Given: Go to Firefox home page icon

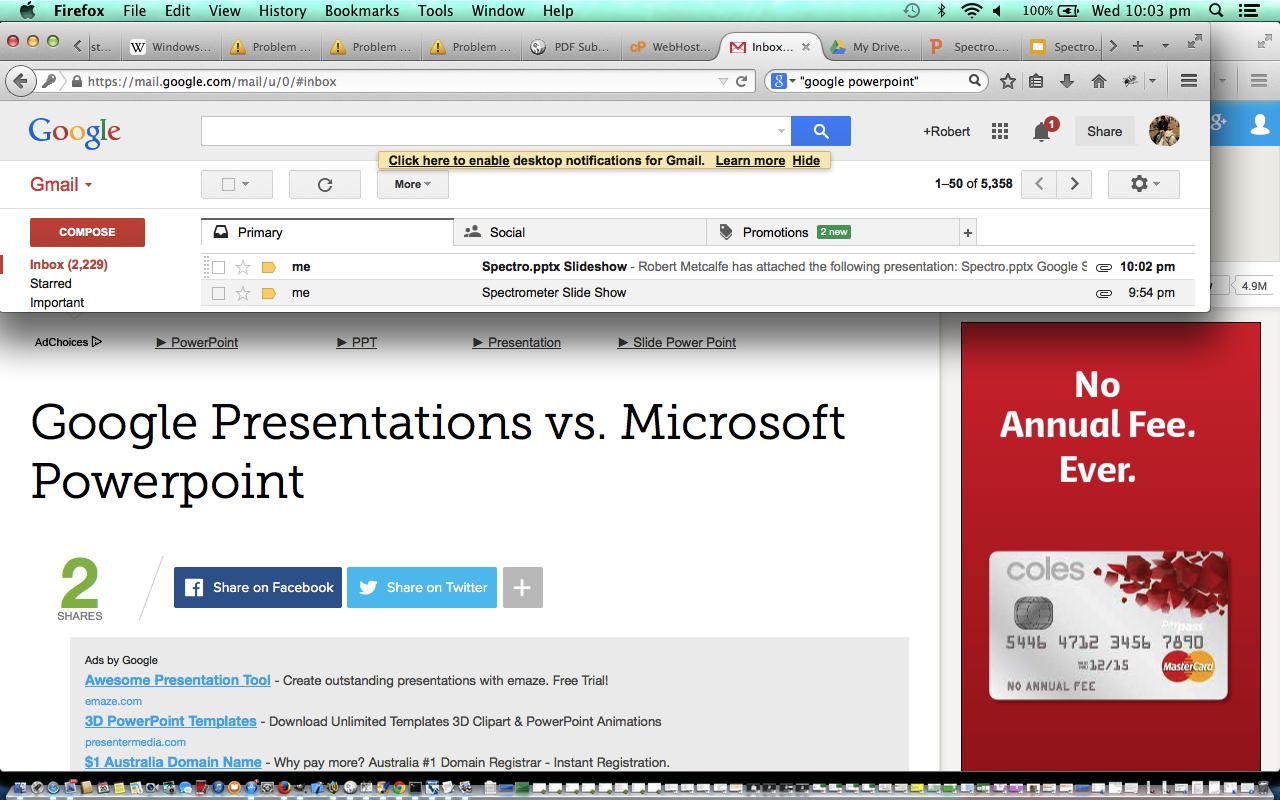Looking at the screenshot, I should pyautogui.click(x=1098, y=81).
